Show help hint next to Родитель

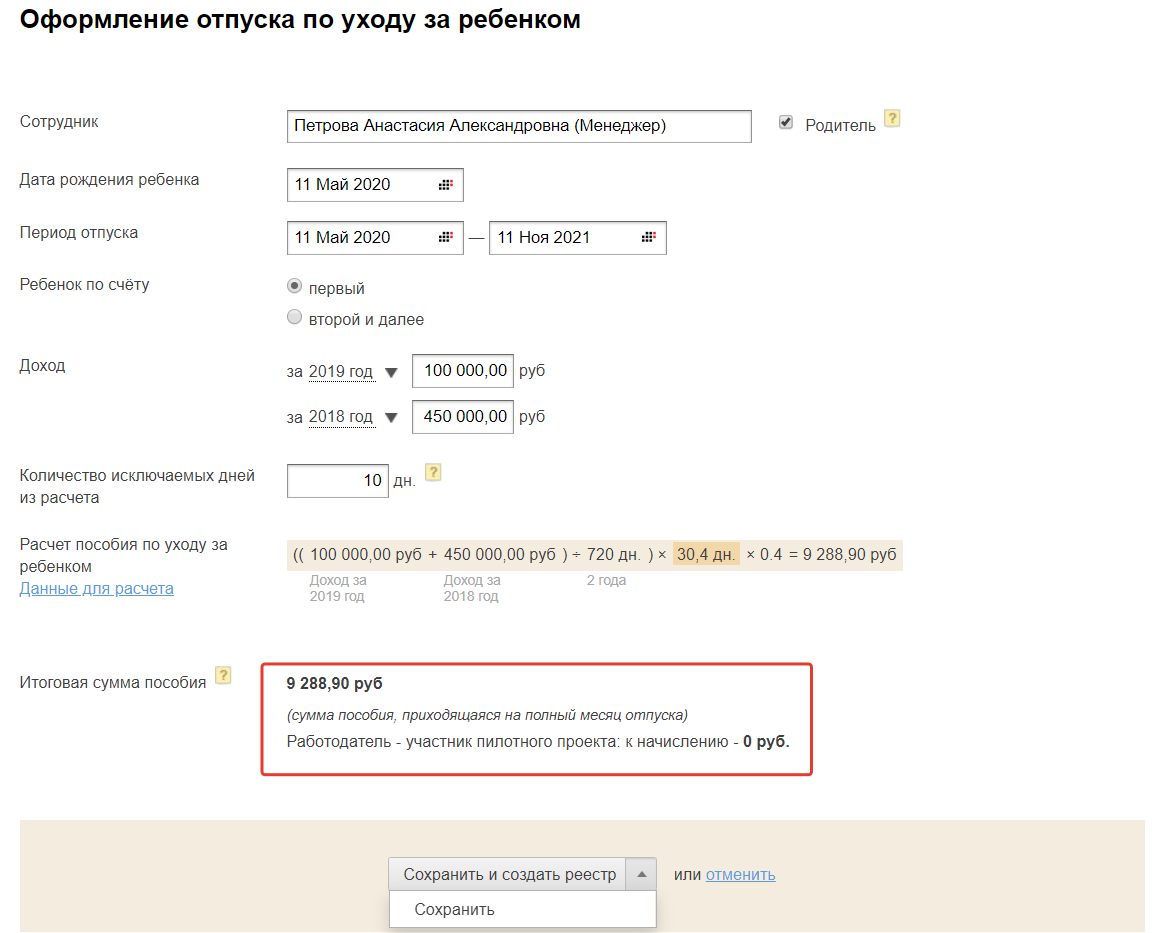892,119
